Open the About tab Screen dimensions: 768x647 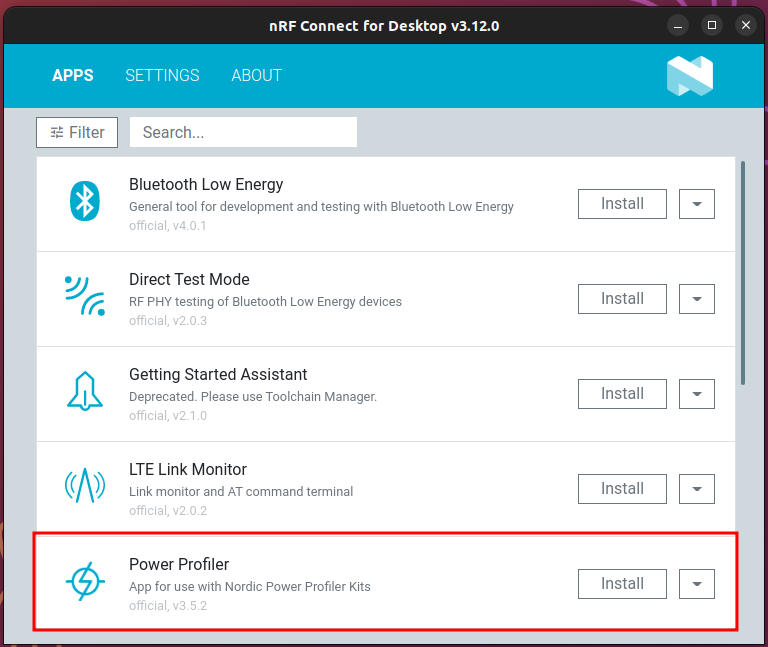(256, 76)
